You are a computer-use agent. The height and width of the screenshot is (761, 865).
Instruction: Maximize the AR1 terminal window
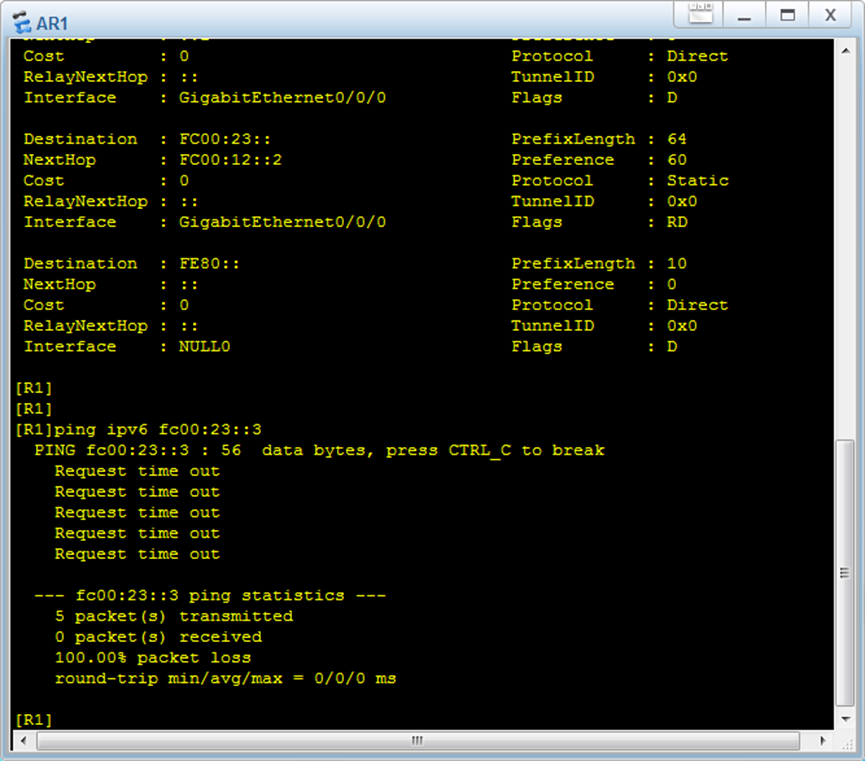(787, 15)
